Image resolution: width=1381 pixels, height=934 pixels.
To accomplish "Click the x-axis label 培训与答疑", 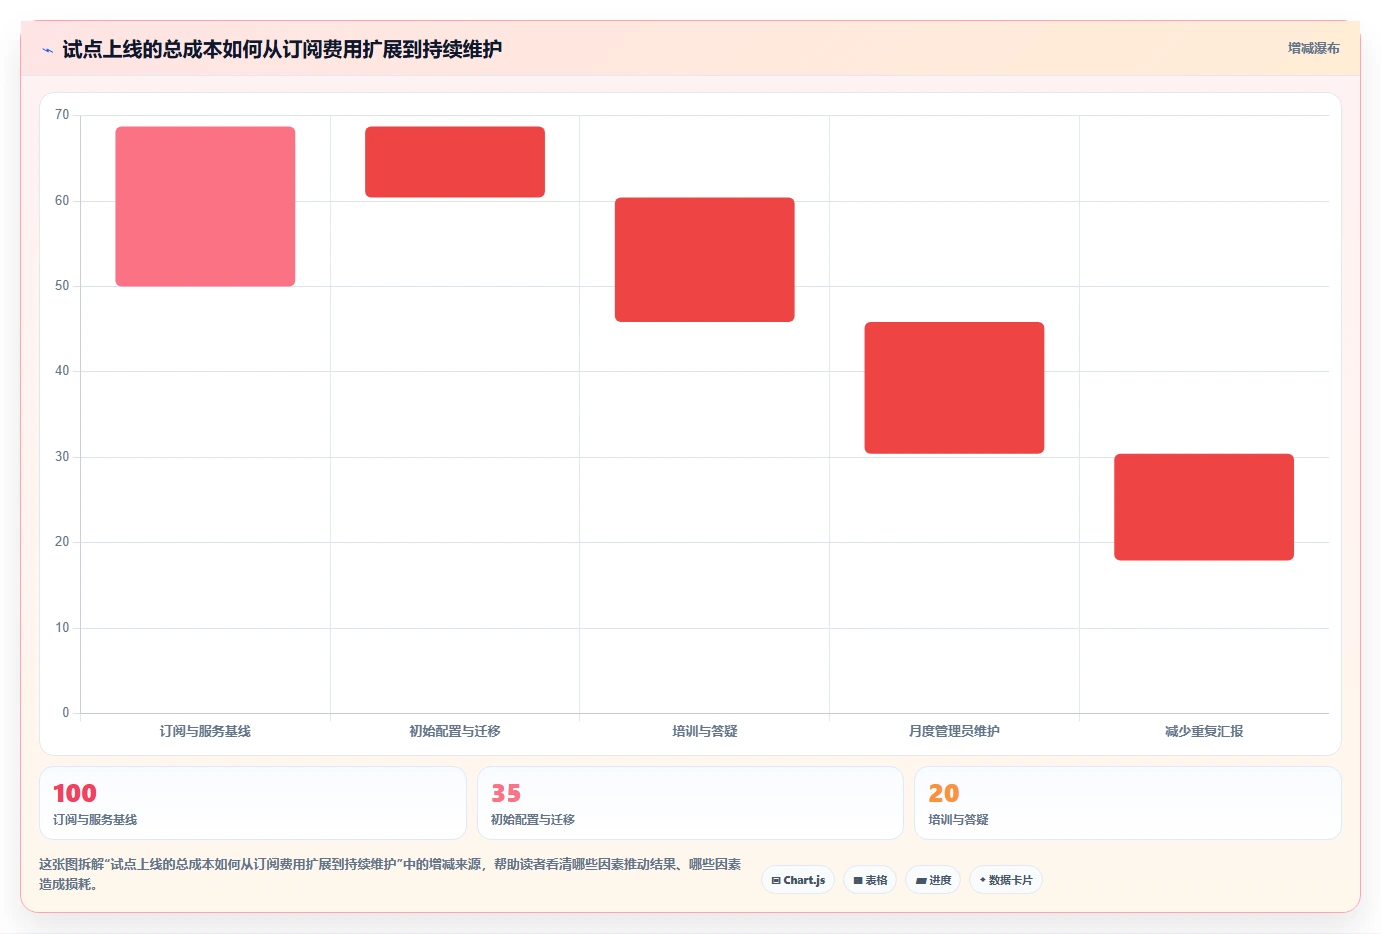I will click(x=705, y=731).
